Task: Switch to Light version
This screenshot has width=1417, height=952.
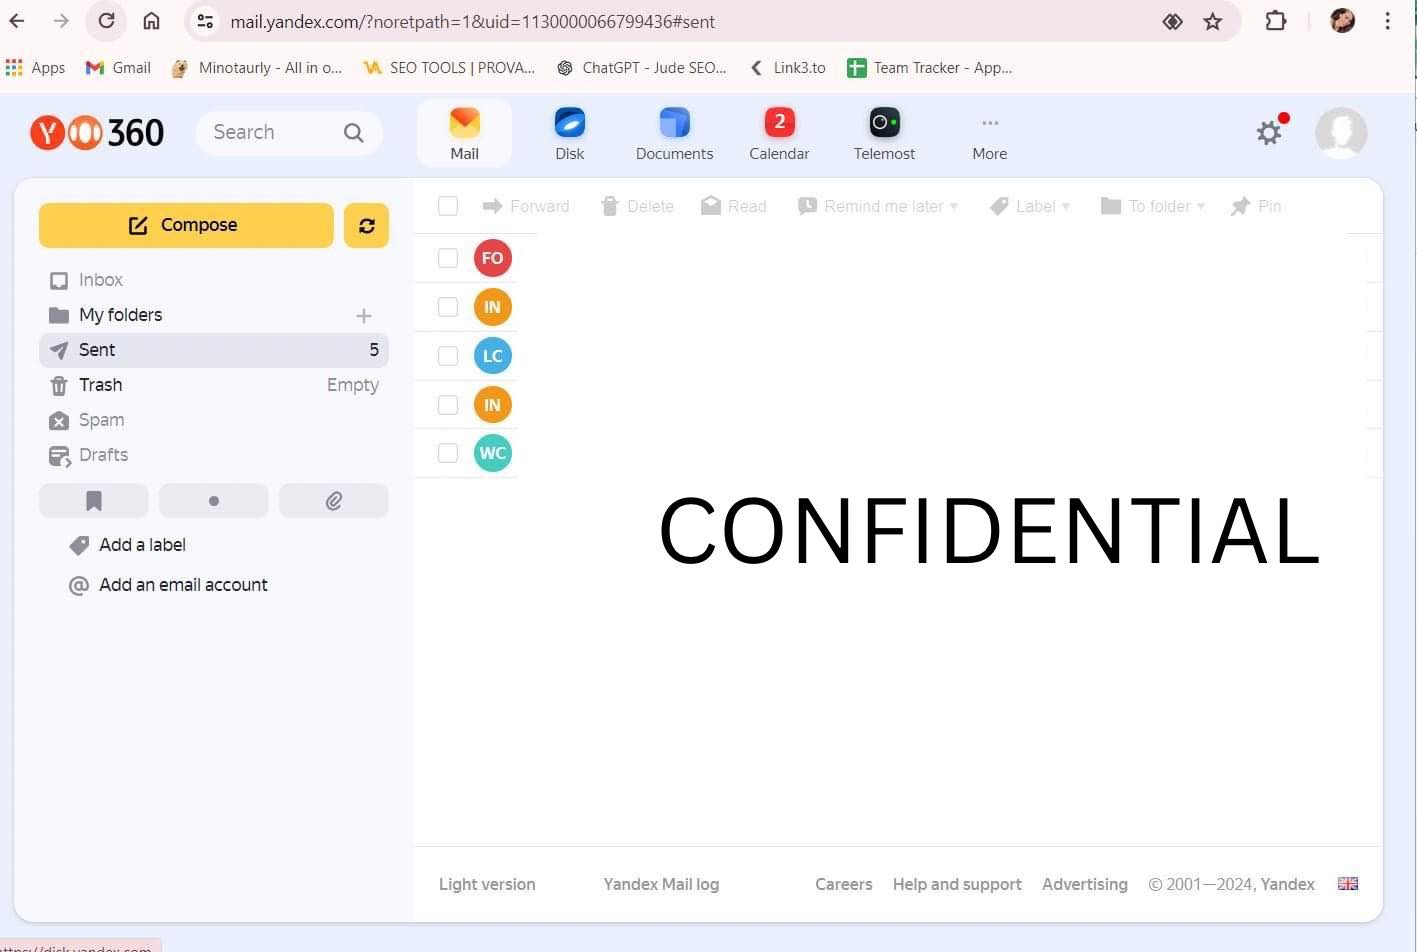Action: pyautogui.click(x=487, y=884)
